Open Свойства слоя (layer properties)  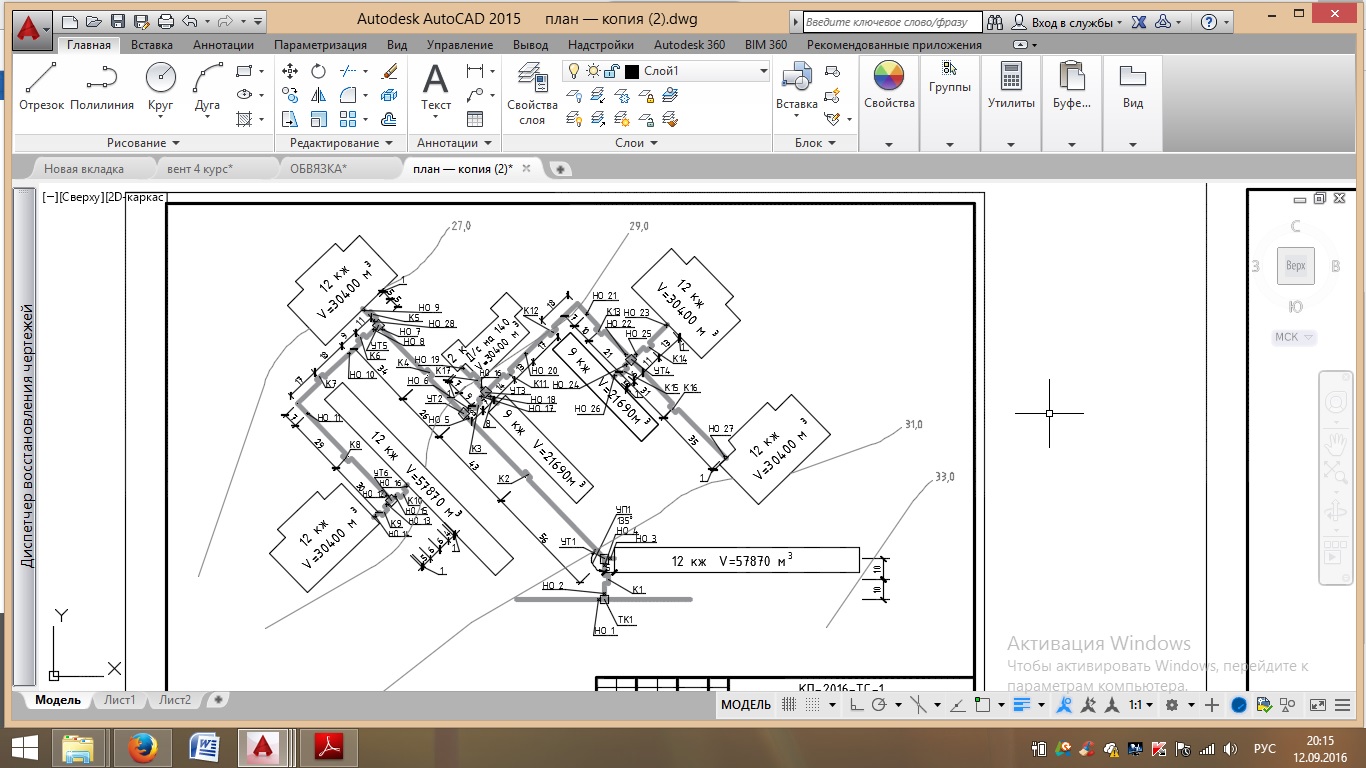[532, 93]
